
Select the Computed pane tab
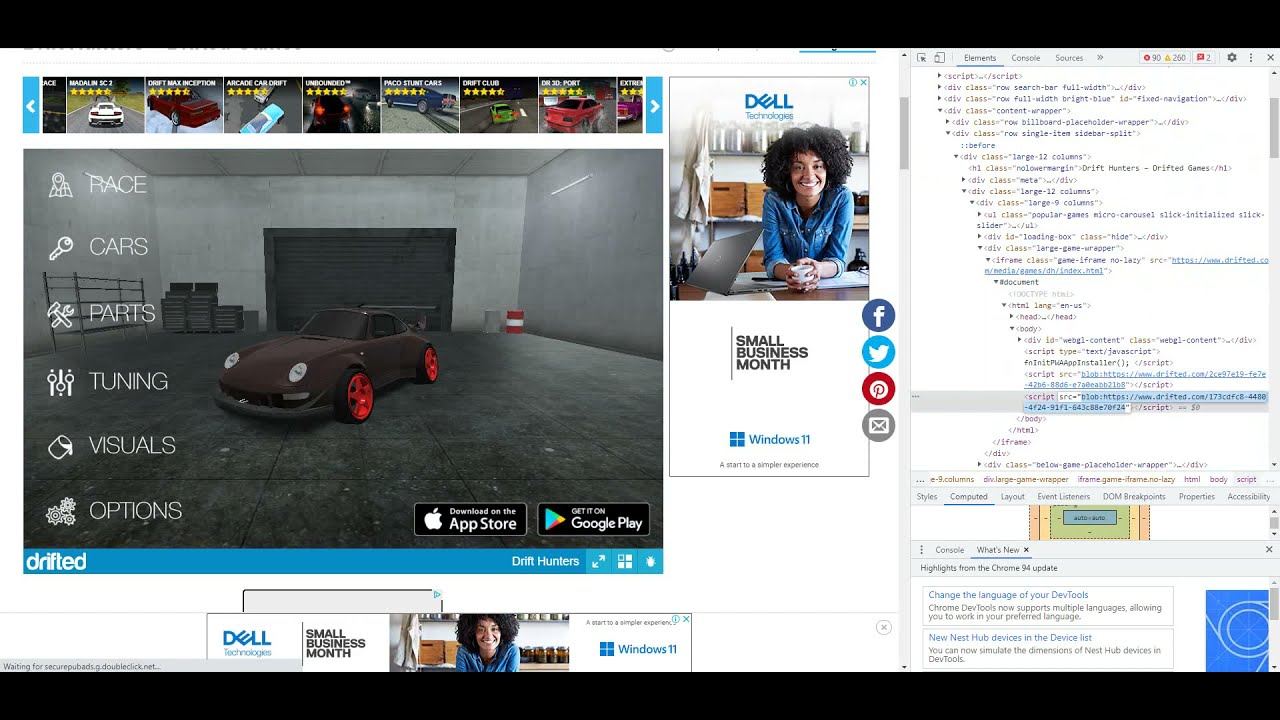click(968, 496)
